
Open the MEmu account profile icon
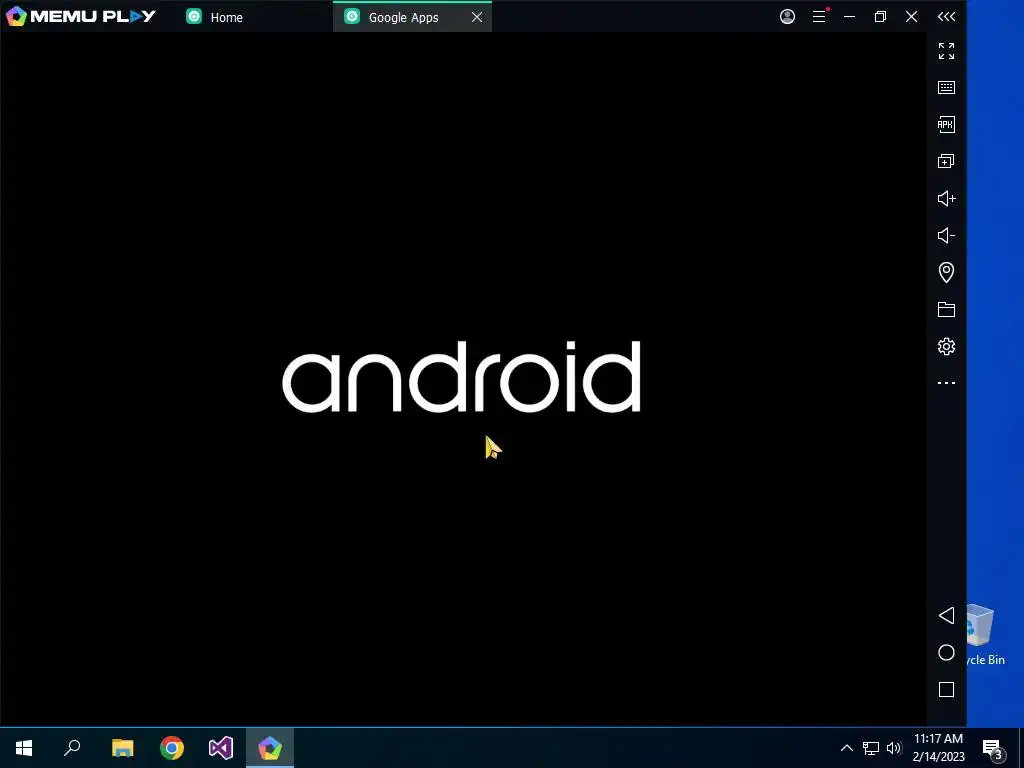tap(788, 16)
